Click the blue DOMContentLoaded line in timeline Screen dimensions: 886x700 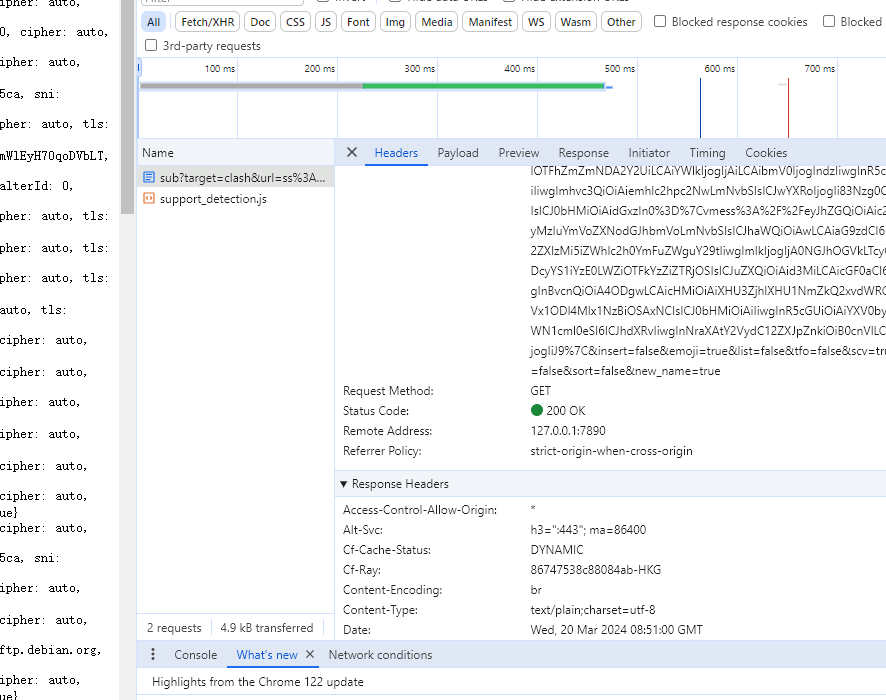[x=700, y=107]
